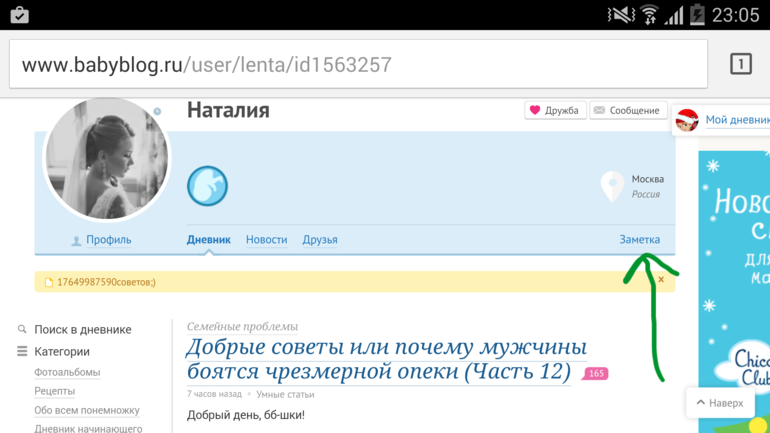This screenshot has width=770, height=433.
Task: Tap the Wi-Fi status icon
Action: click(x=650, y=15)
